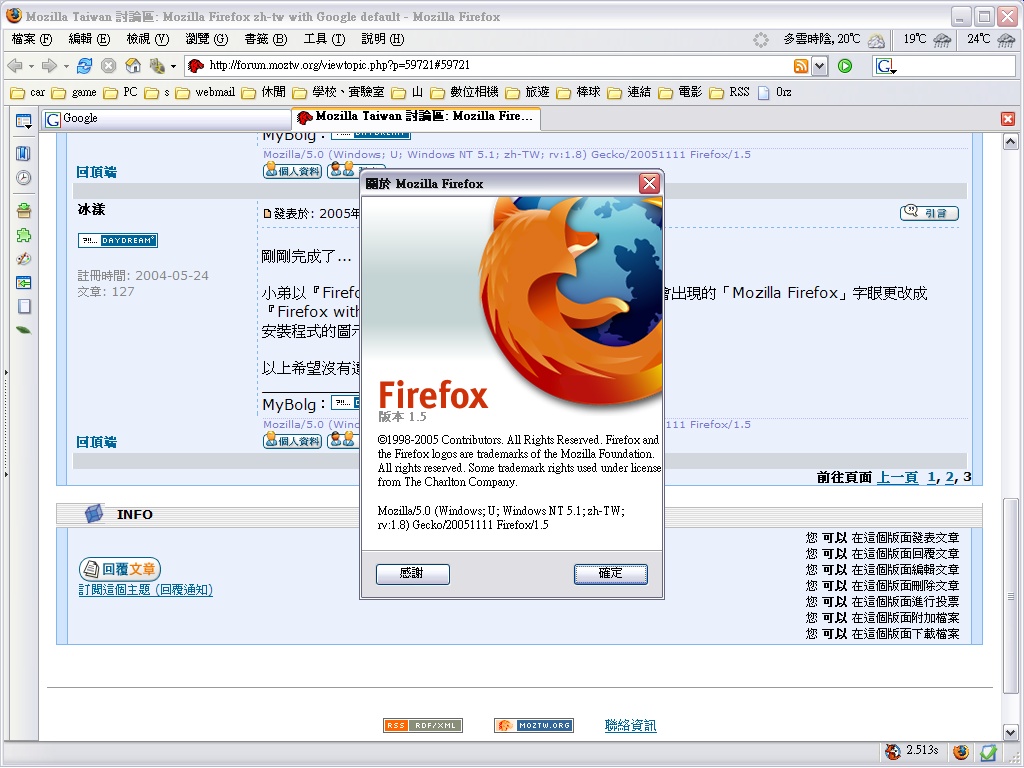Click the current weather cloudy icon

tap(876, 40)
